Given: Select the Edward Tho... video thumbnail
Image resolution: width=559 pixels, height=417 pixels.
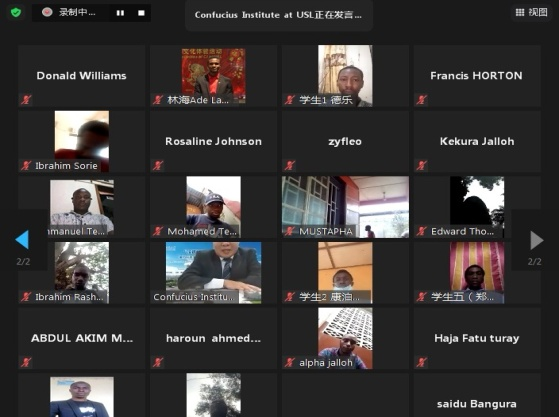Looking at the screenshot, I should tap(477, 207).
